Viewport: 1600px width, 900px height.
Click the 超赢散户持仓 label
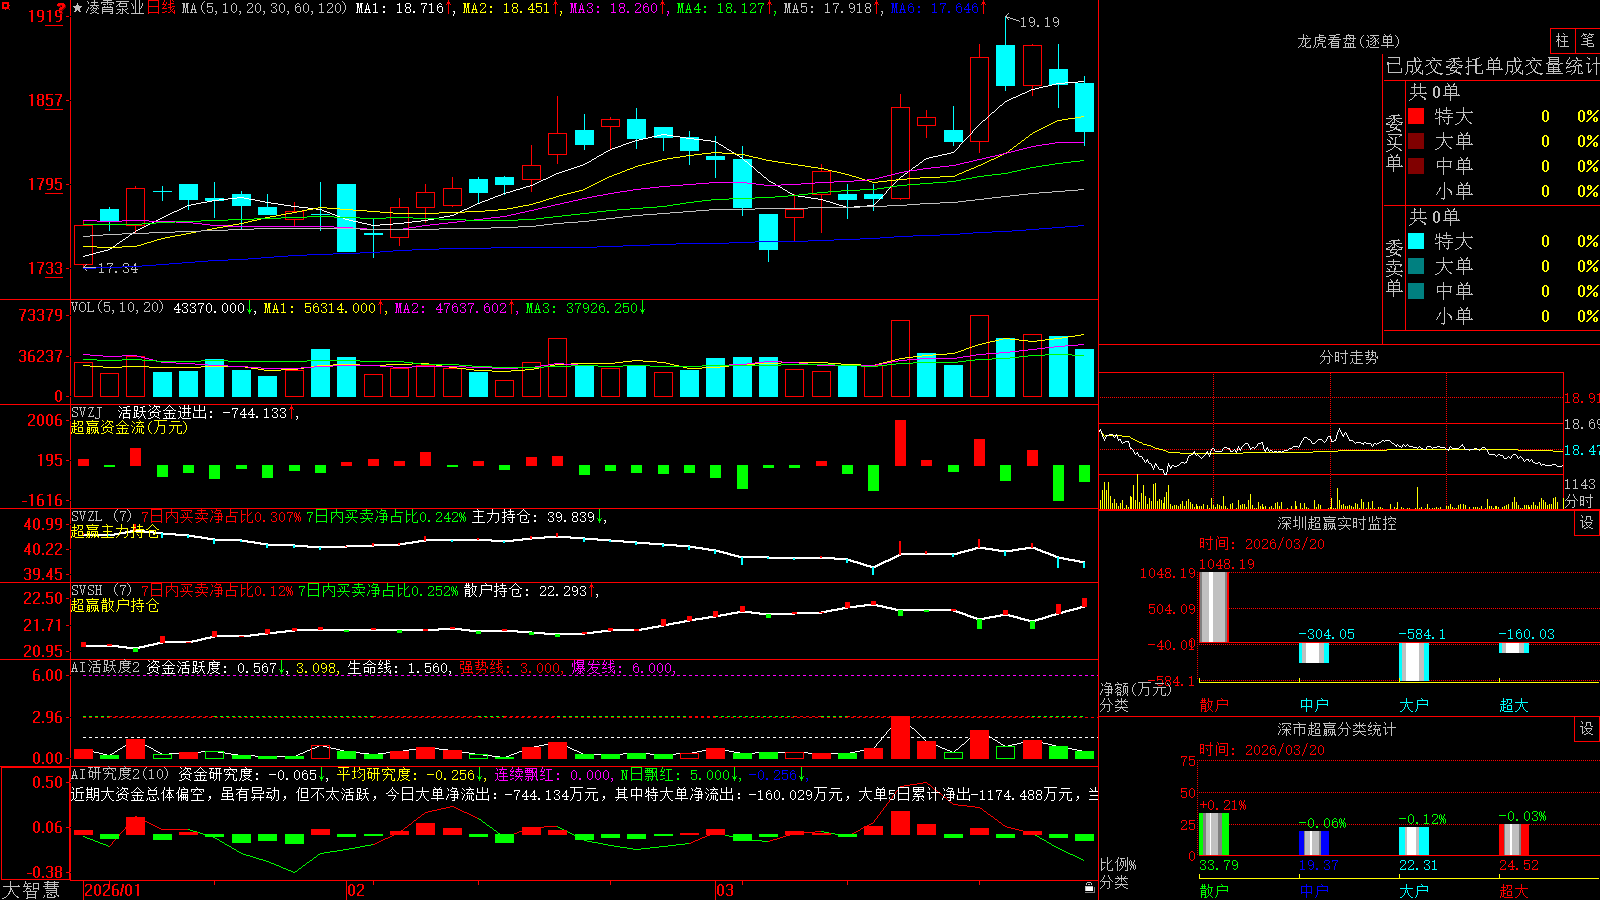coord(115,605)
